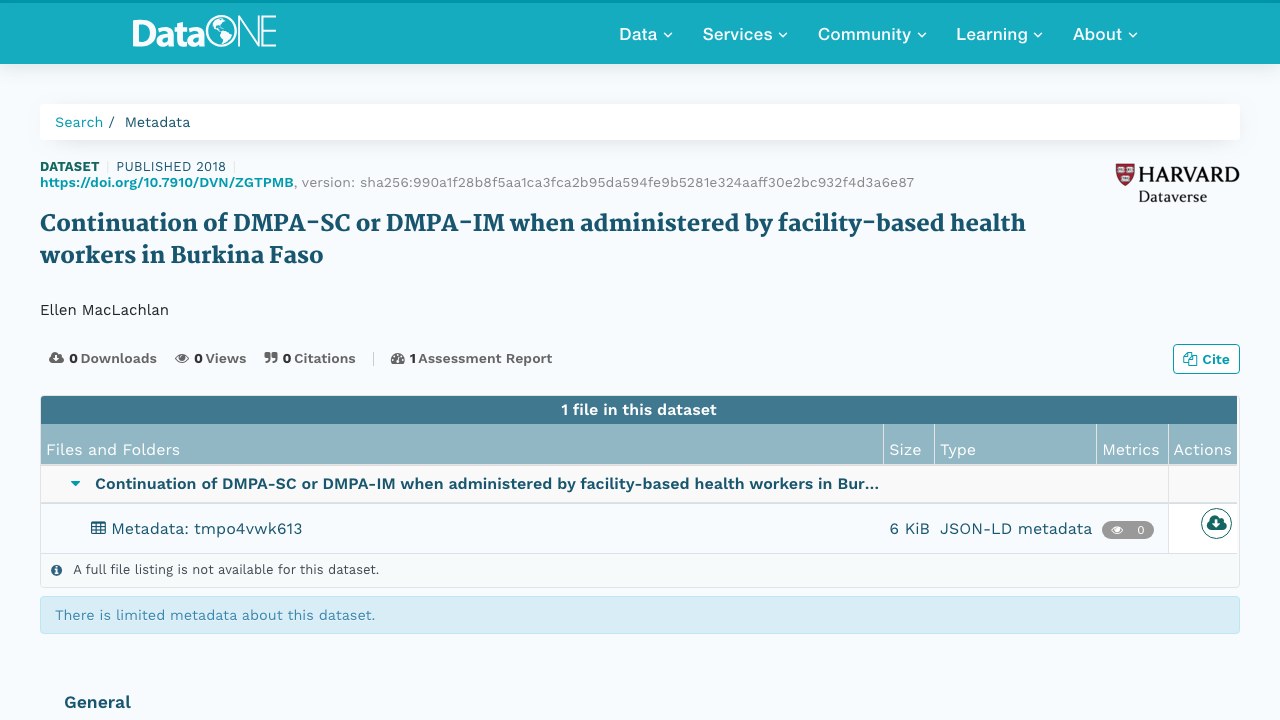Click the limited metadata notice banner
The height and width of the screenshot is (720, 1280).
tap(640, 615)
